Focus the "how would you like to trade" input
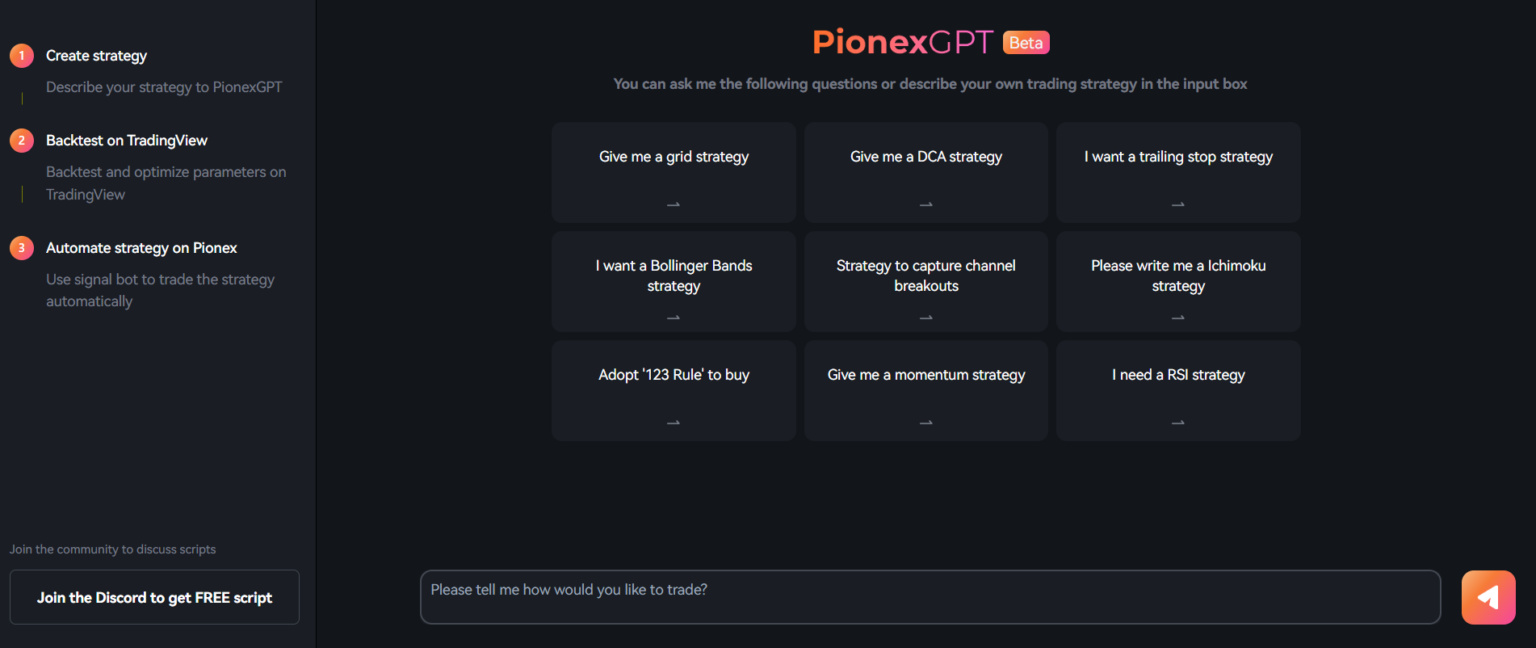This screenshot has width=1536, height=648. [x=930, y=597]
